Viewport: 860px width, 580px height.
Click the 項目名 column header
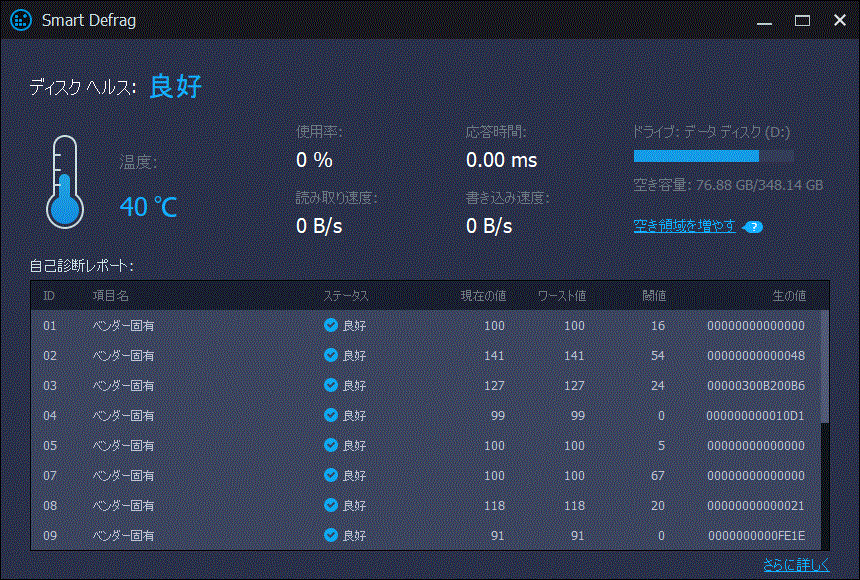coord(111,296)
